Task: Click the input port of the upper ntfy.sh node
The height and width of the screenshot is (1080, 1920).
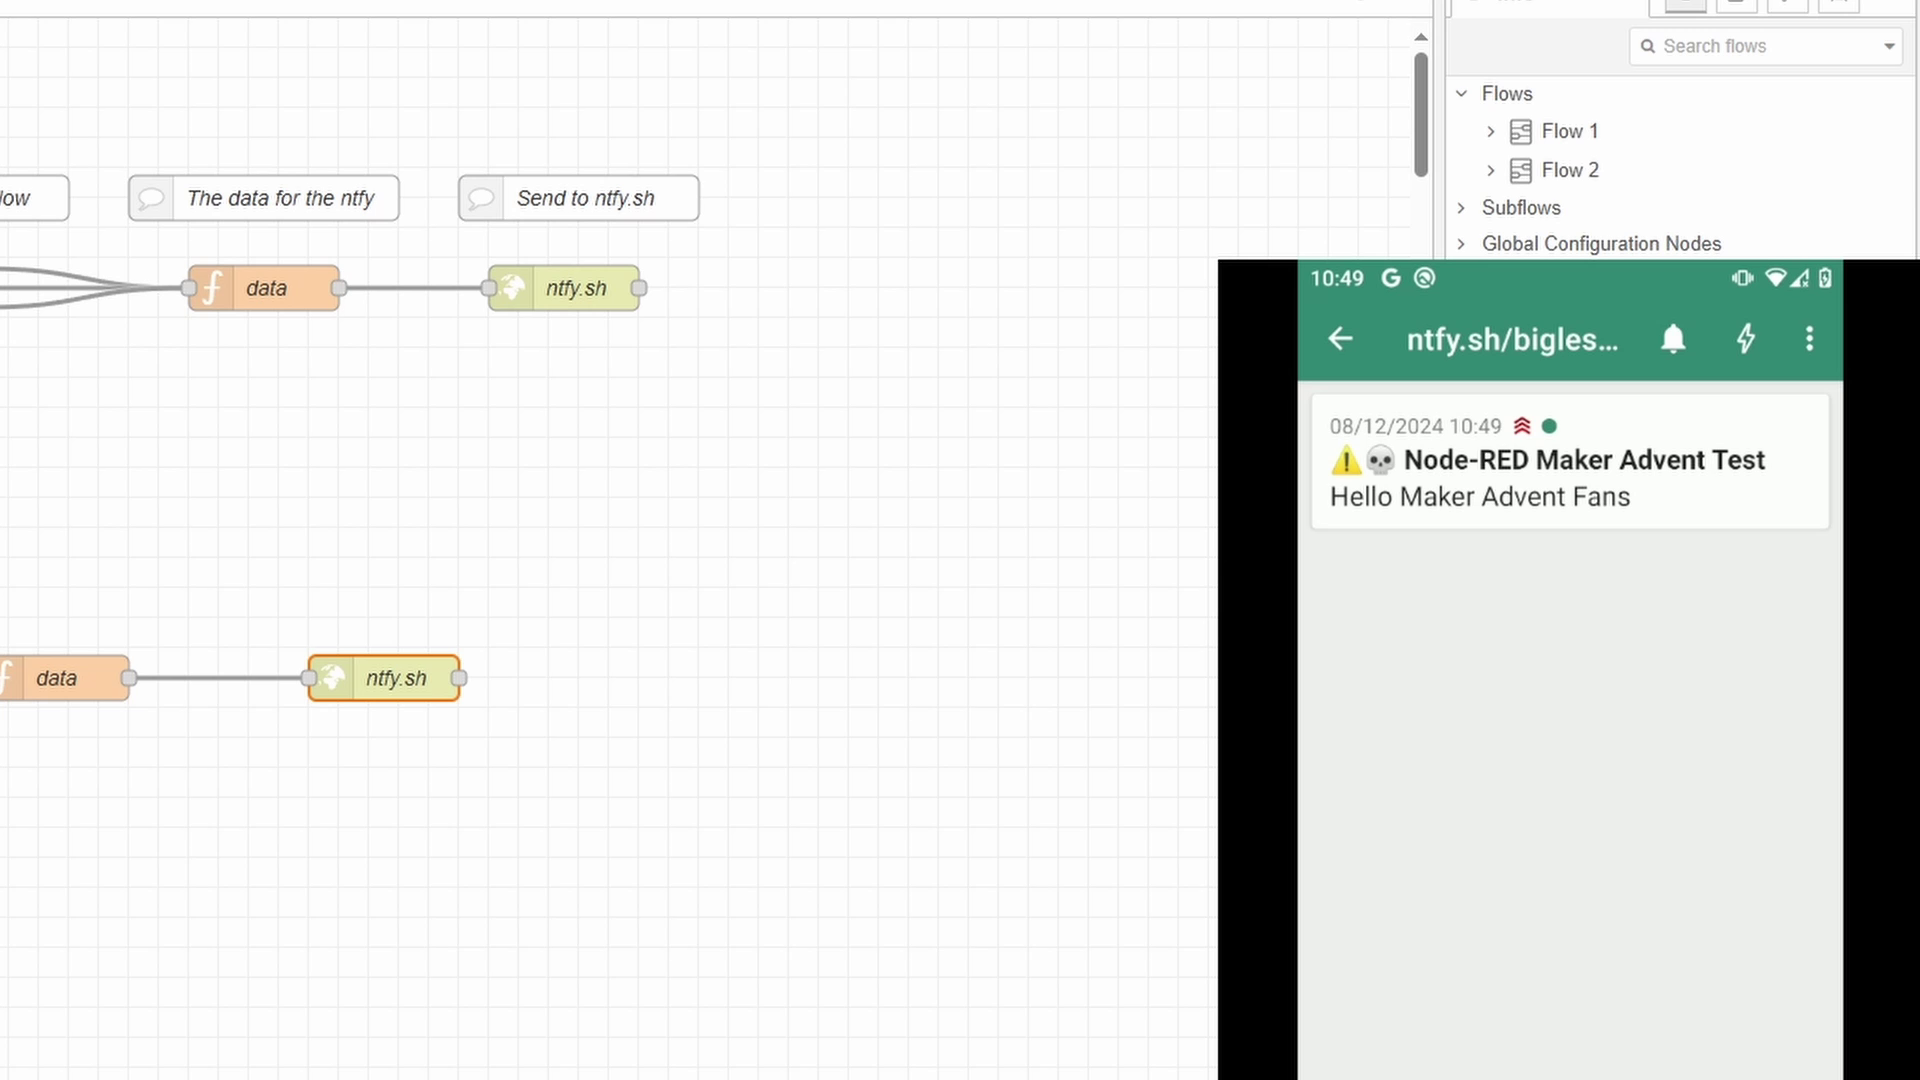Action: pos(489,288)
